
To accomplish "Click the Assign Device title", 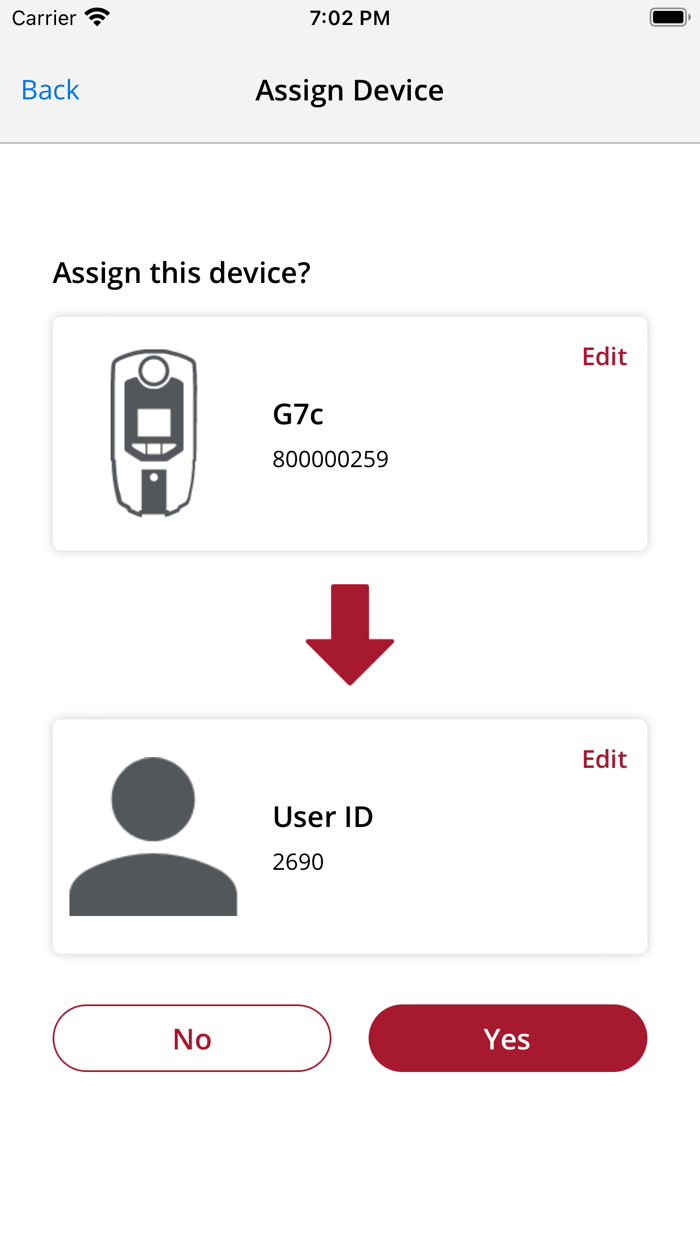I will pyautogui.click(x=349, y=90).
